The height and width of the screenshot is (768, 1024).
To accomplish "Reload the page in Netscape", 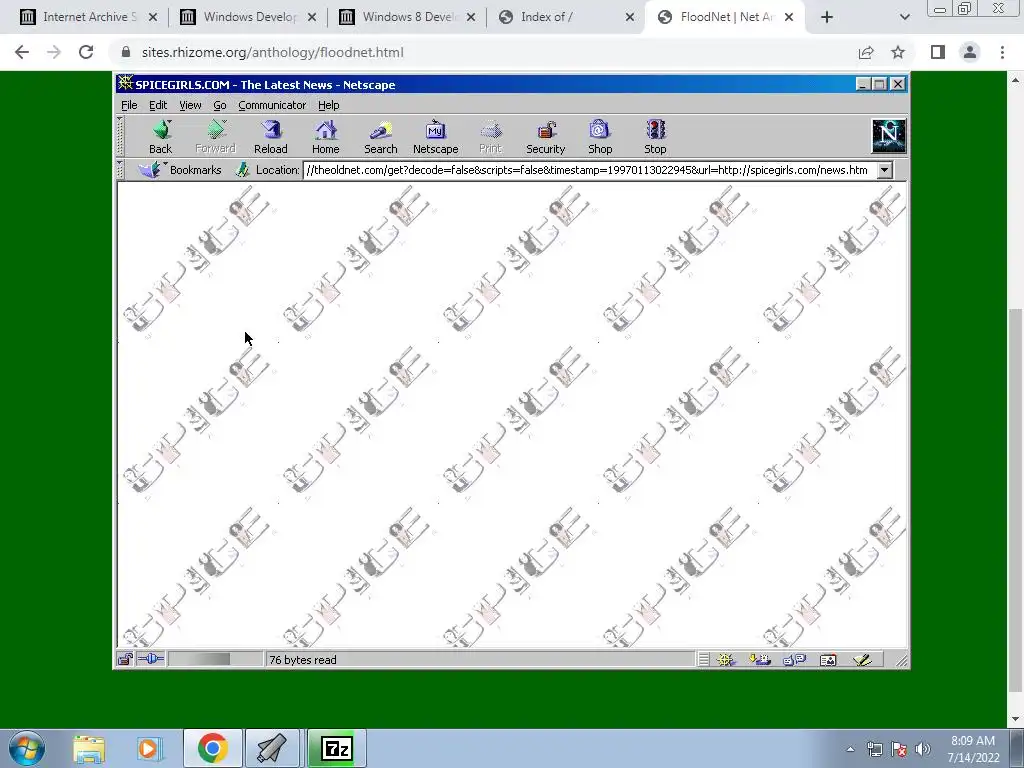I will click(270, 136).
